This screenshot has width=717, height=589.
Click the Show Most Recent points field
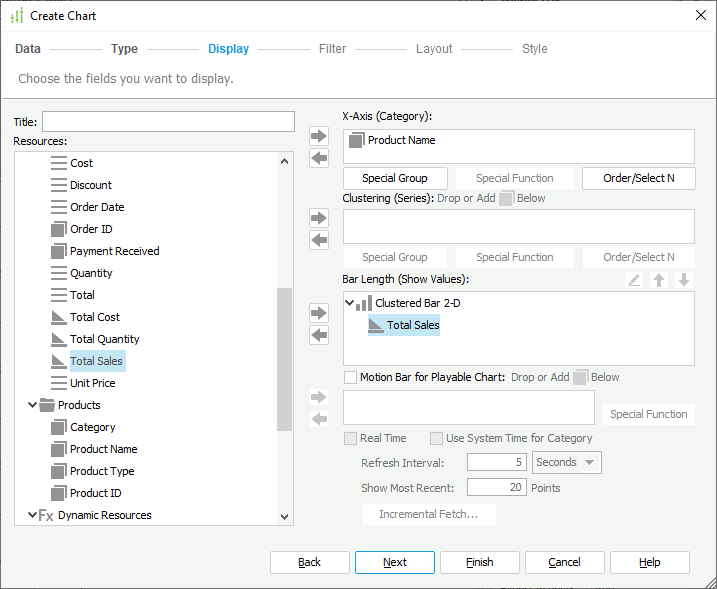point(497,487)
